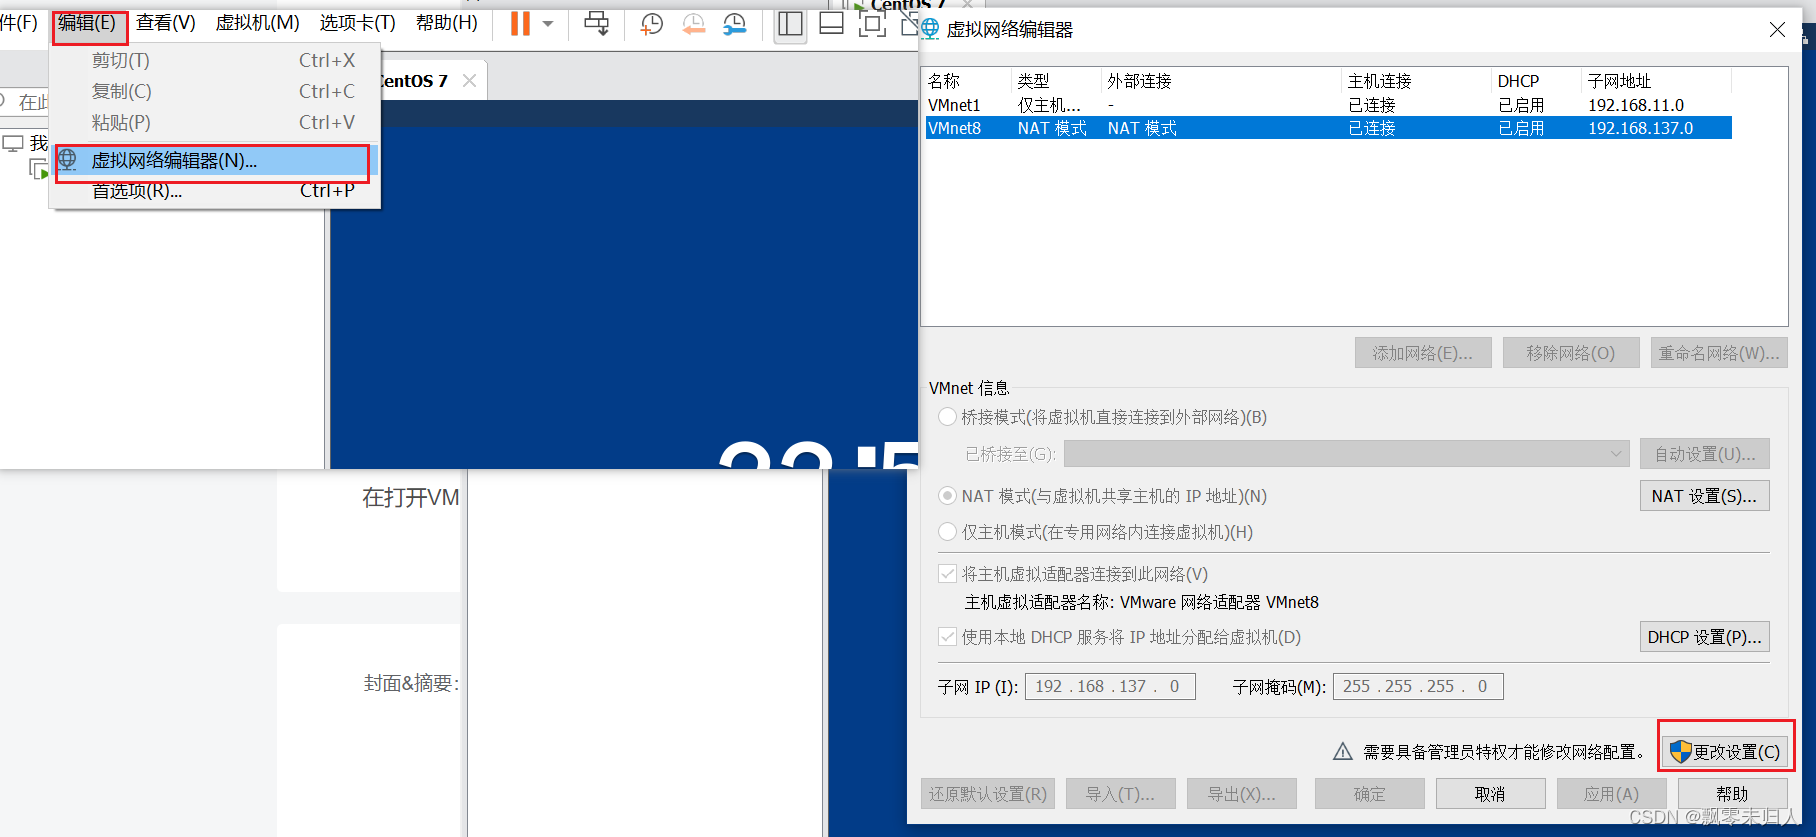Expand the 已桥接至(G) combo box
The height and width of the screenshot is (837, 1816).
pos(1346,454)
